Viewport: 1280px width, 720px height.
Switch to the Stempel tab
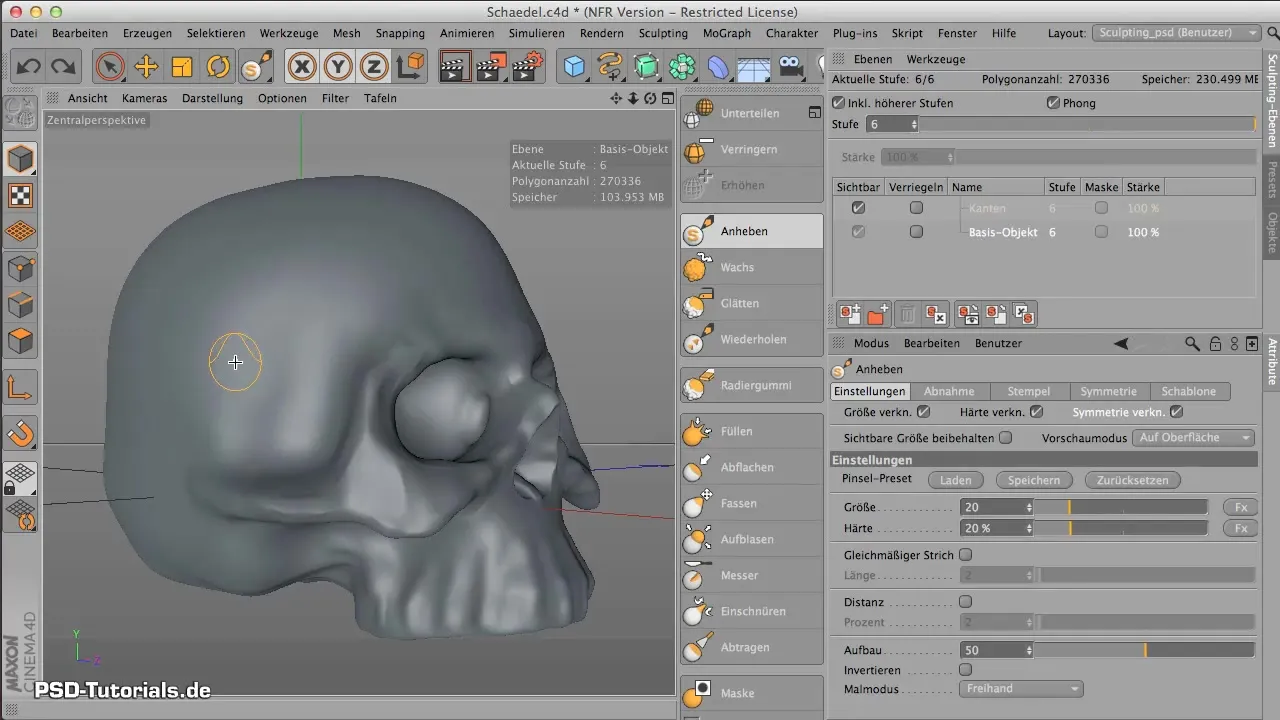(1030, 391)
